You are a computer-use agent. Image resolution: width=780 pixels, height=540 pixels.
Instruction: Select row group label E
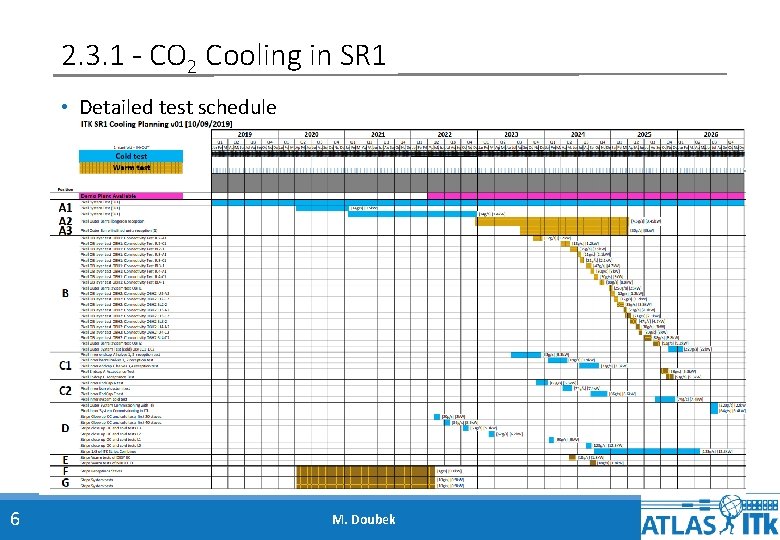(65, 460)
